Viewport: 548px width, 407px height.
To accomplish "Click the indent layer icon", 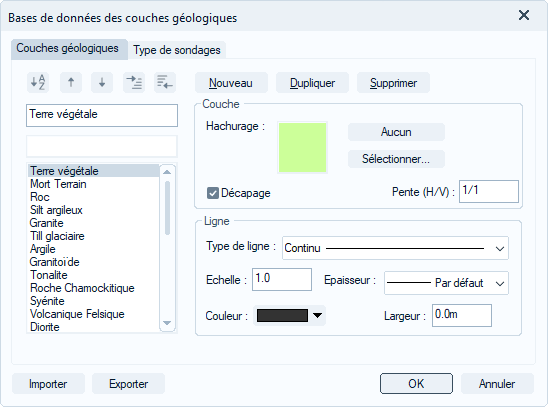I will coord(134,83).
